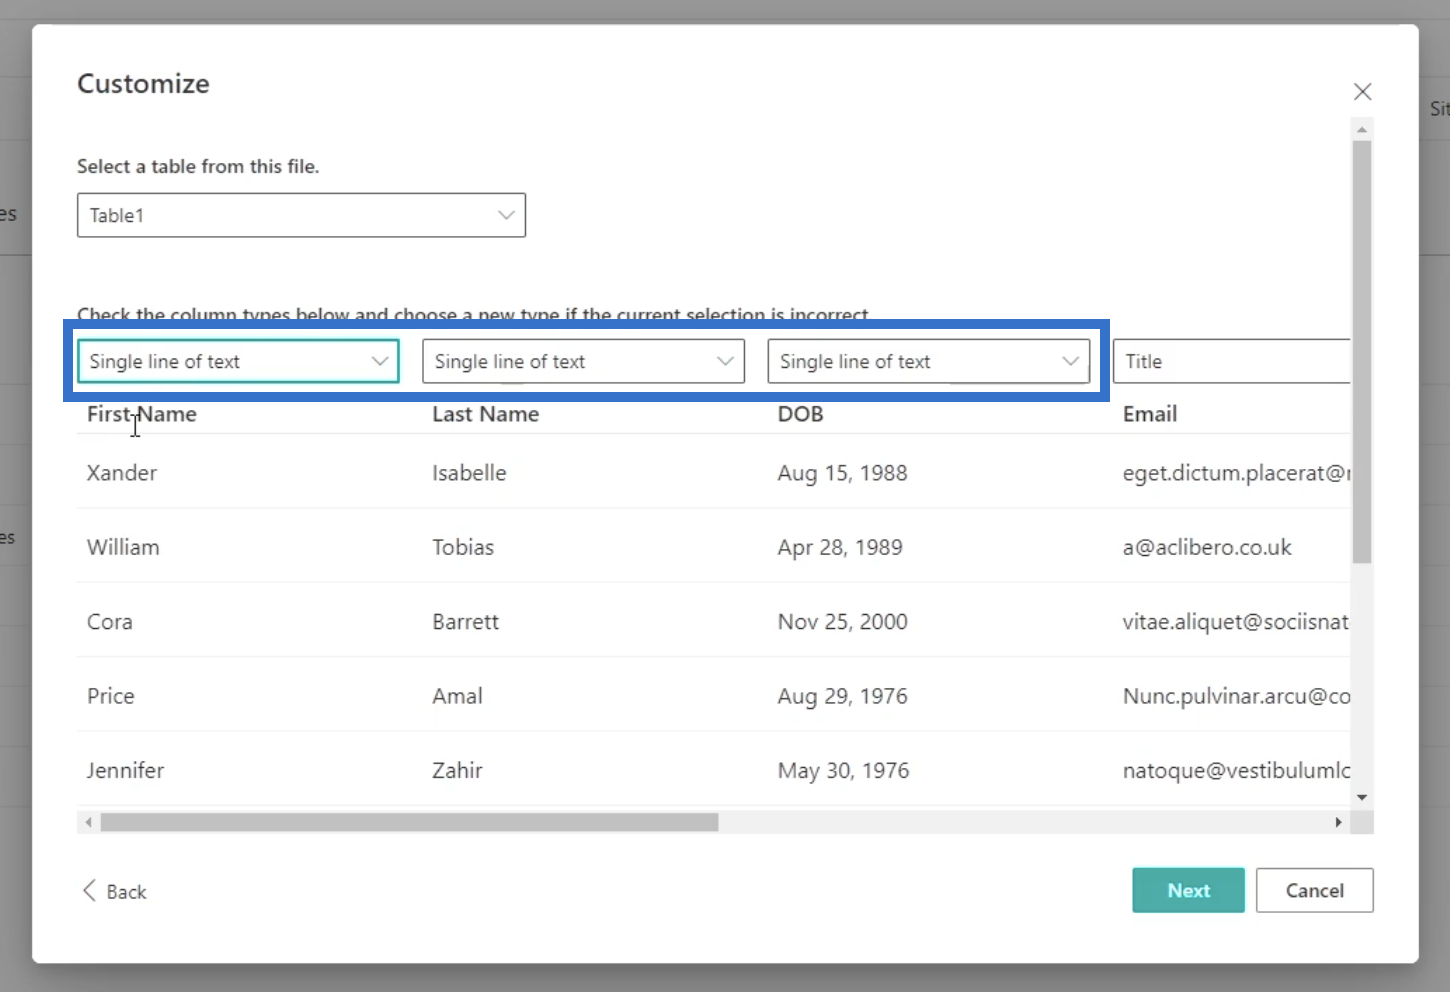Open the Table1 table selection dropdown
The width and height of the screenshot is (1450, 992).
pyautogui.click(x=301, y=215)
